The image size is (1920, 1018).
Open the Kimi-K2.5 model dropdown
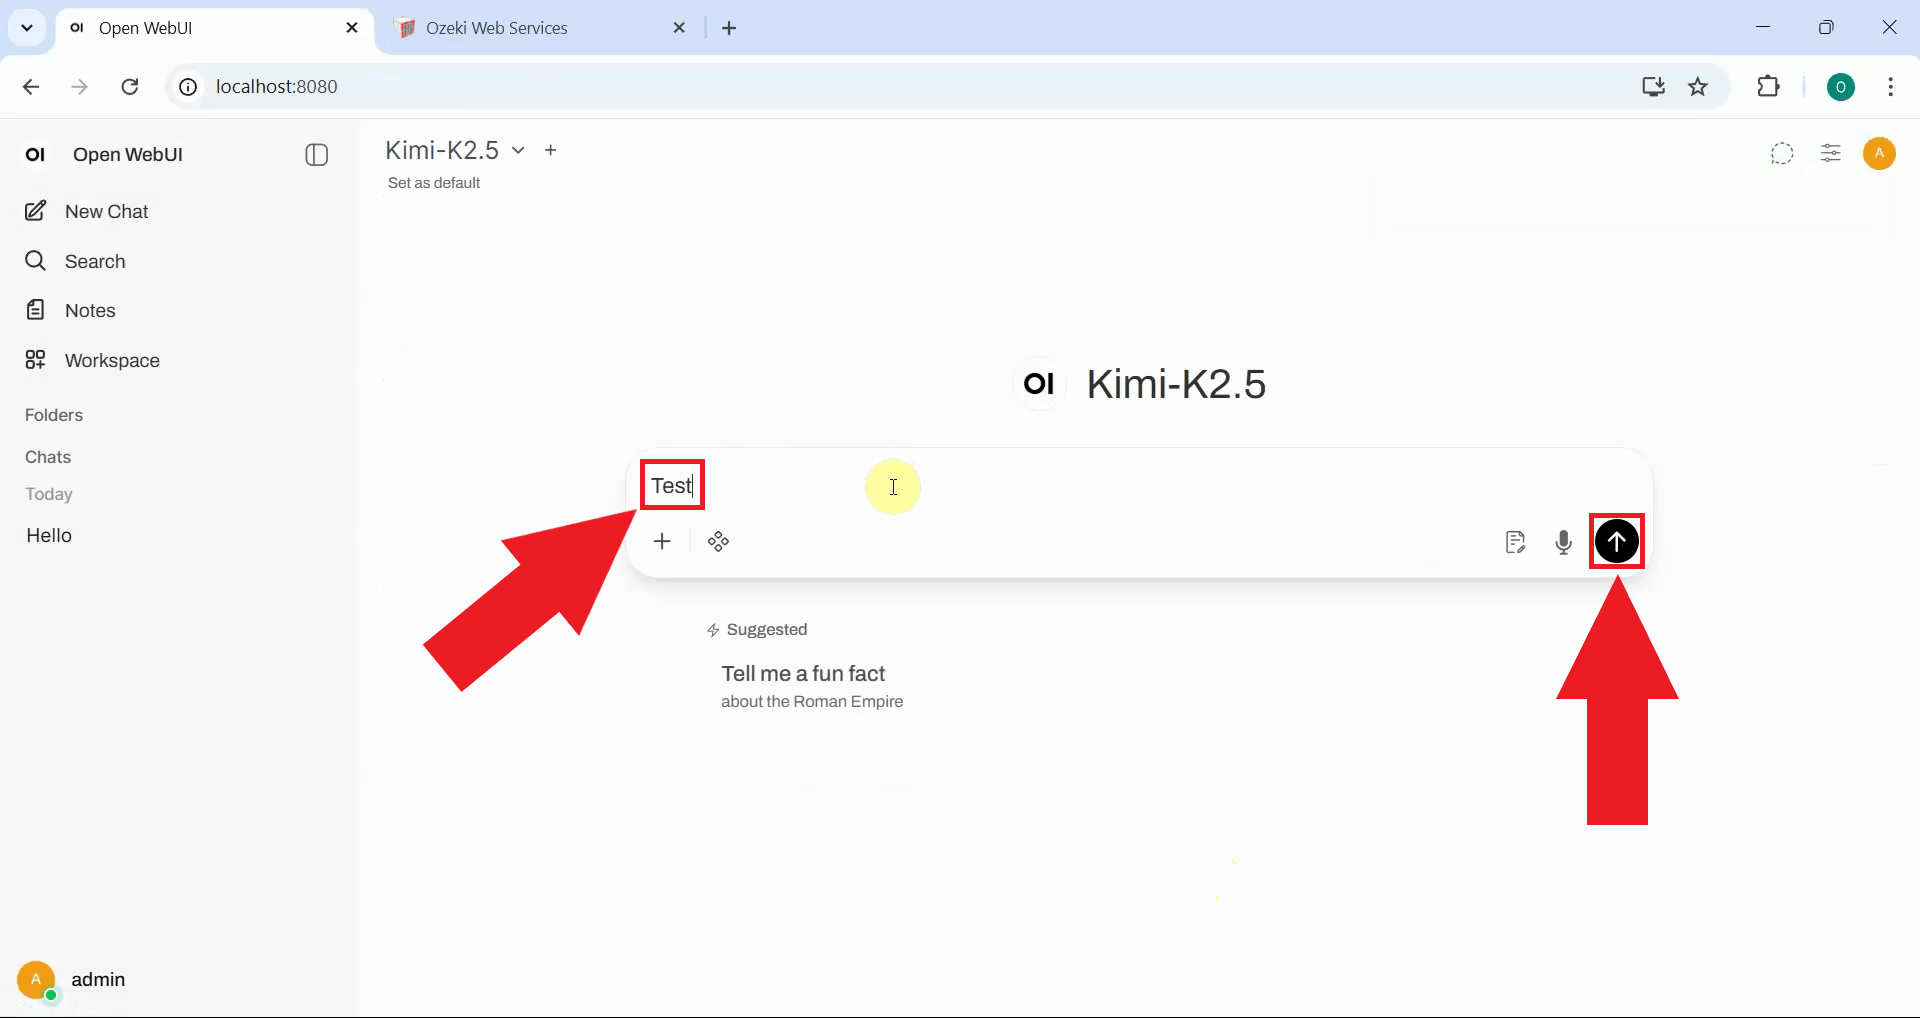(517, 150)
